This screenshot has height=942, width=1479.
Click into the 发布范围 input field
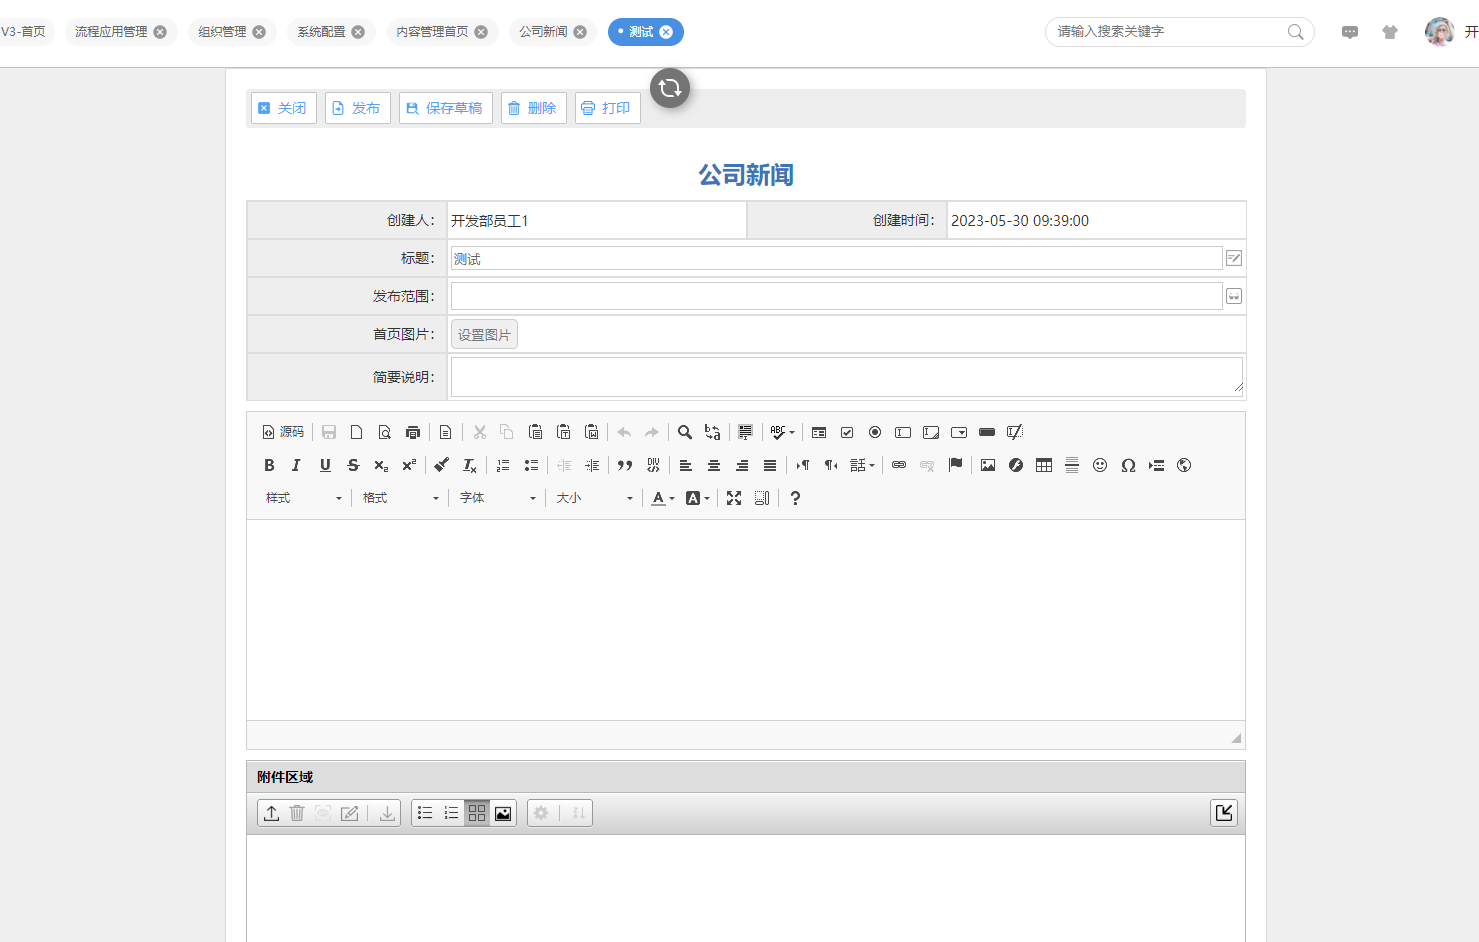pyautogui.click(x=836, y=296)
